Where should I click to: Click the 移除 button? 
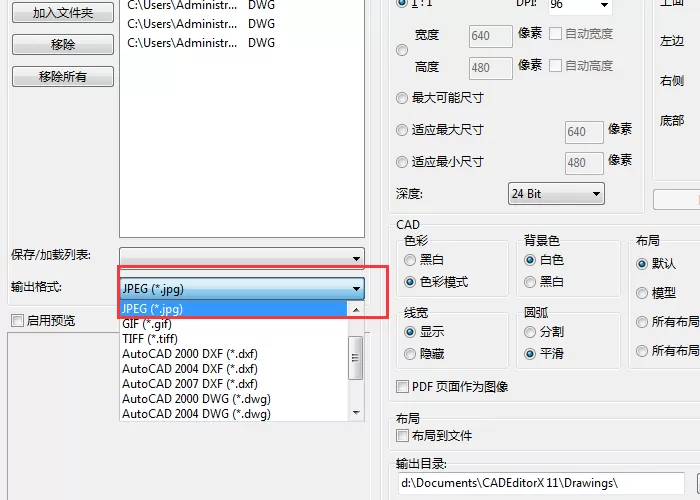(63, 45)
